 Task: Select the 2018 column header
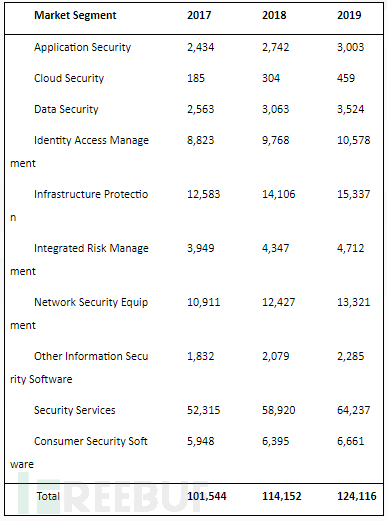pos(274,15)
